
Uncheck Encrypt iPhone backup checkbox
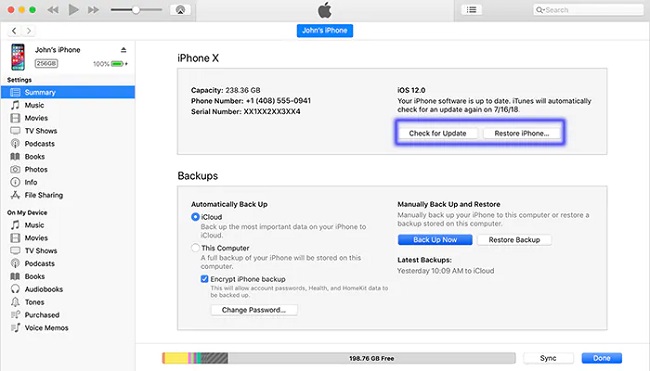coord(204,279)
